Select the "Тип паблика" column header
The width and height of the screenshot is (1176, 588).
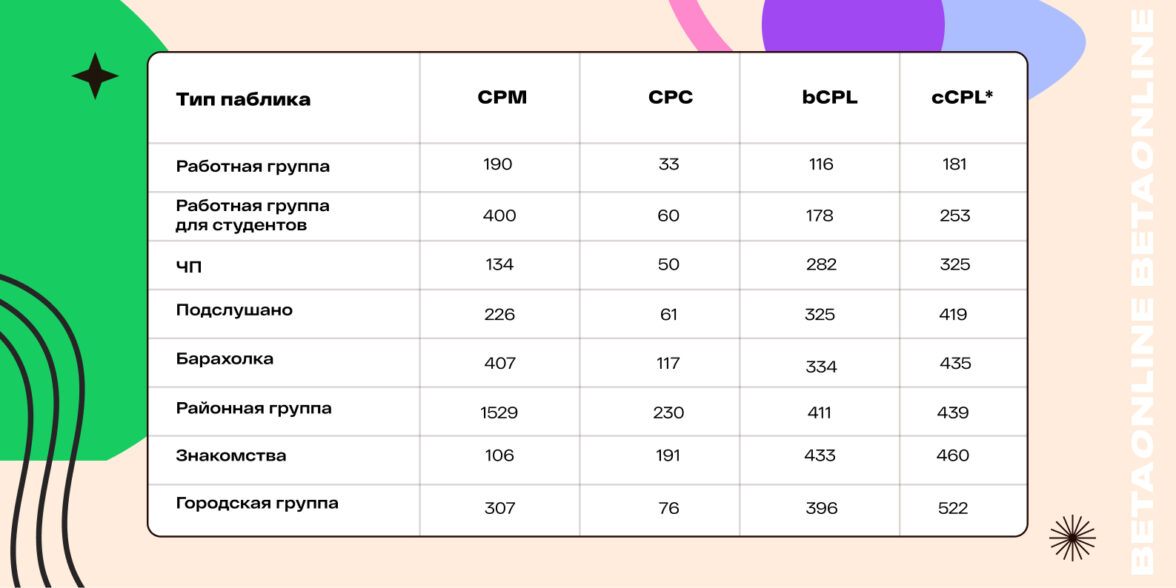(x=243, y=99)
